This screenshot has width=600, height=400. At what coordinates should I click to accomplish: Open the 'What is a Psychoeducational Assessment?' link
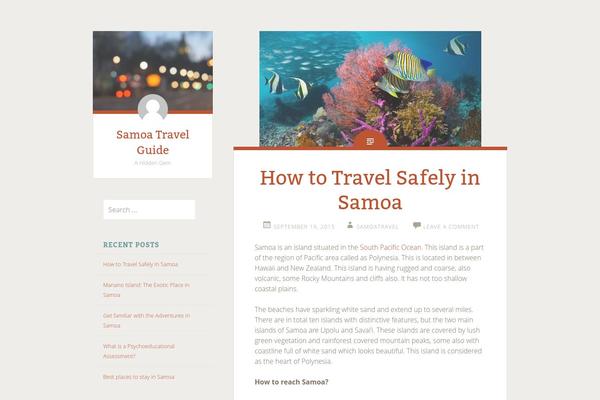tap(139, 351)
